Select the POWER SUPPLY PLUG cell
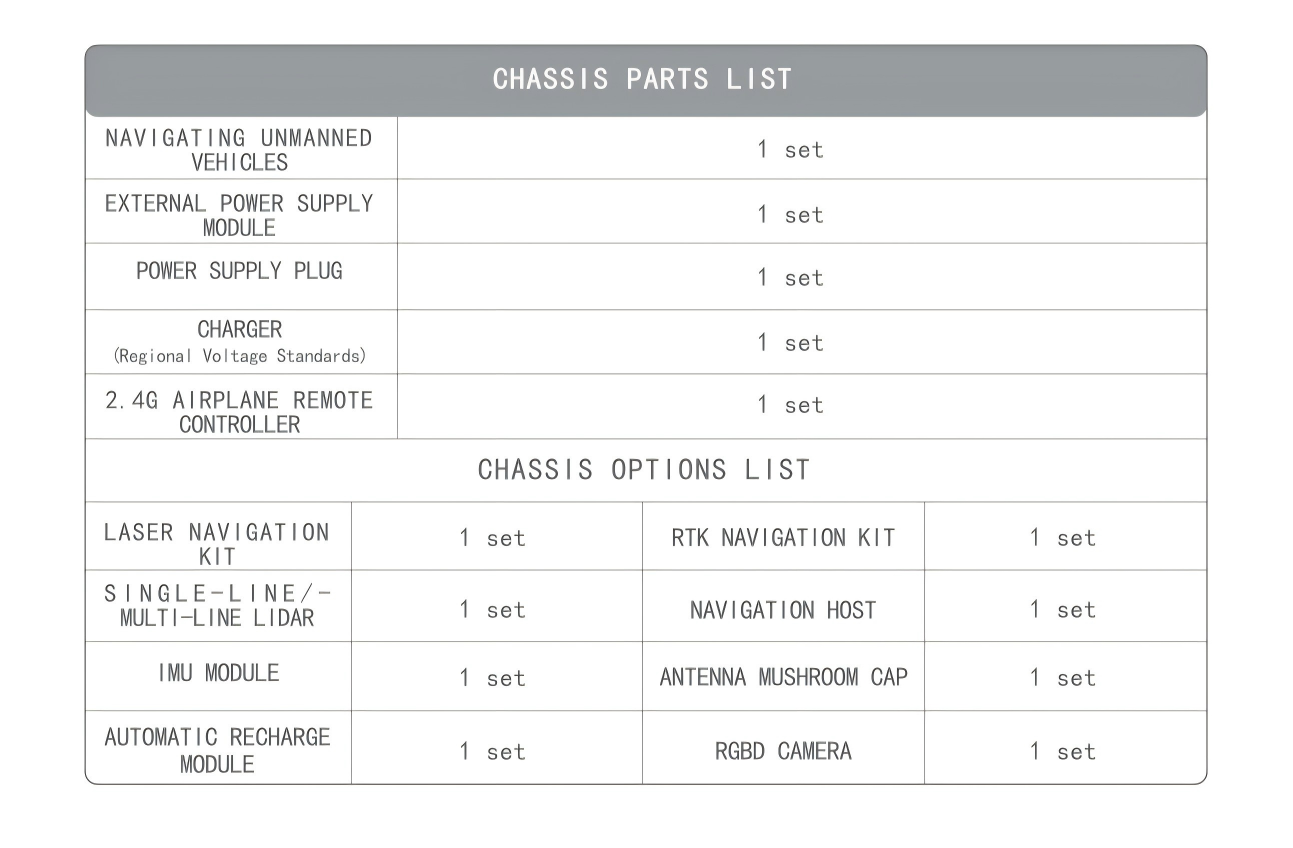 tap(239, 271)
